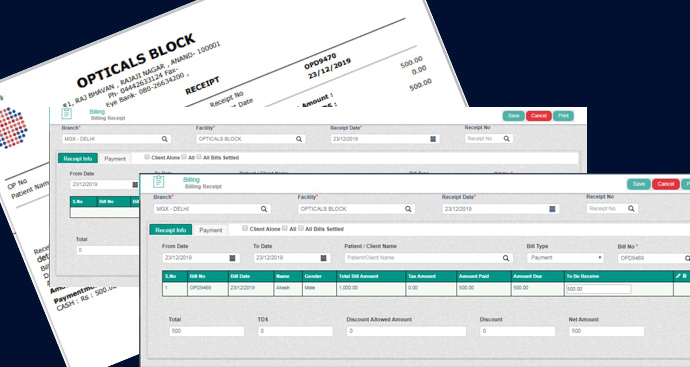Click Total field showing 500
This screenshot has width=690, height=367.
206,331
